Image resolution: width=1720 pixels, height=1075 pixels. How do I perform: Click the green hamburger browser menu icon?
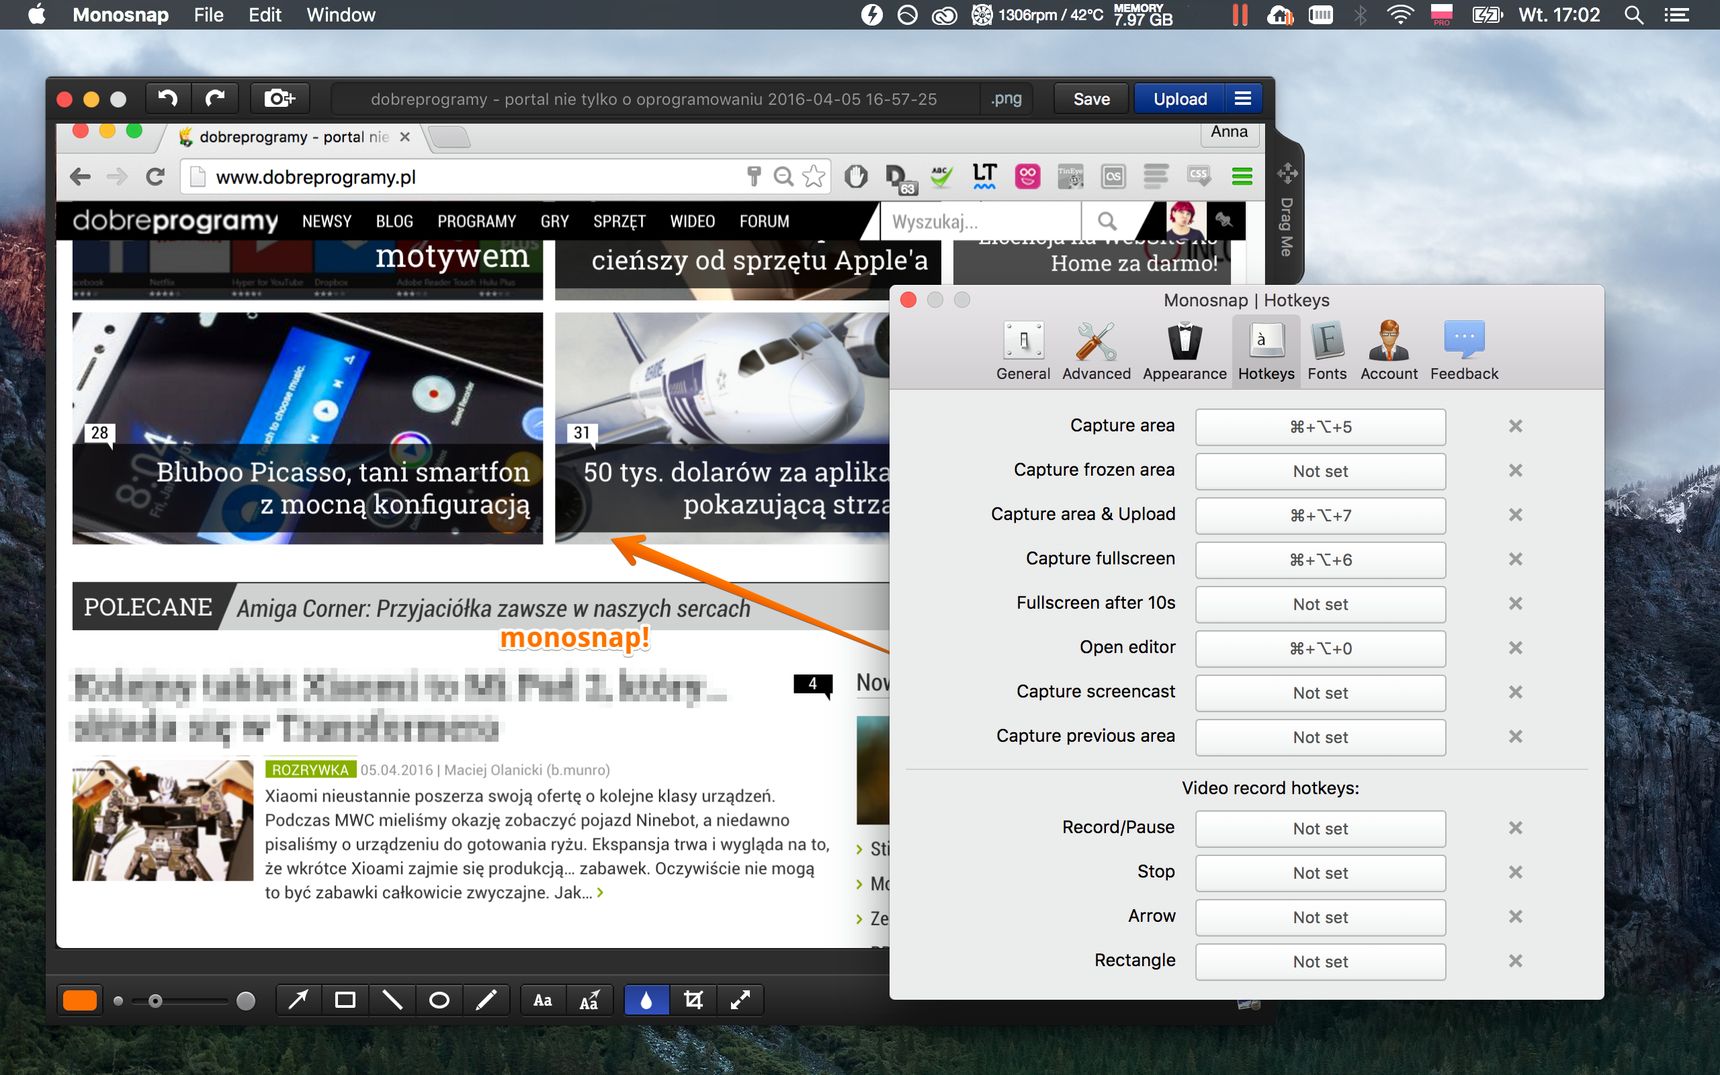tap(1242, 177)
